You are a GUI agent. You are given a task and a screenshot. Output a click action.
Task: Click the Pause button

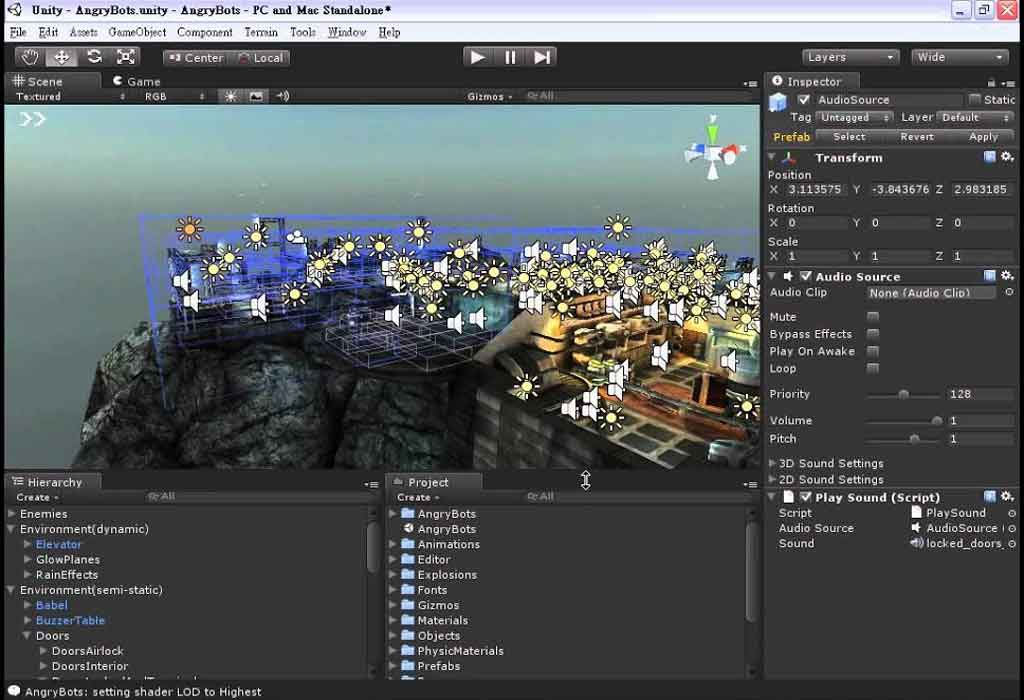(x=510, y=57)
